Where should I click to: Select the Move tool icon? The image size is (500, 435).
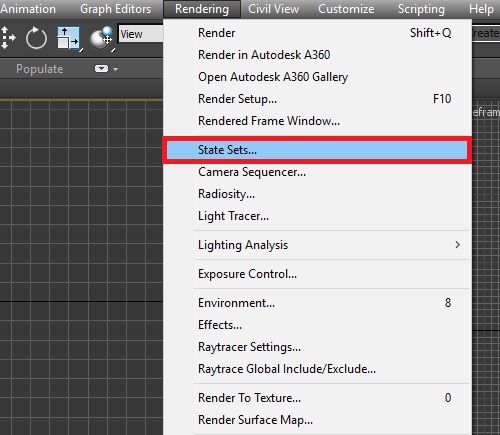click(7, 38)
